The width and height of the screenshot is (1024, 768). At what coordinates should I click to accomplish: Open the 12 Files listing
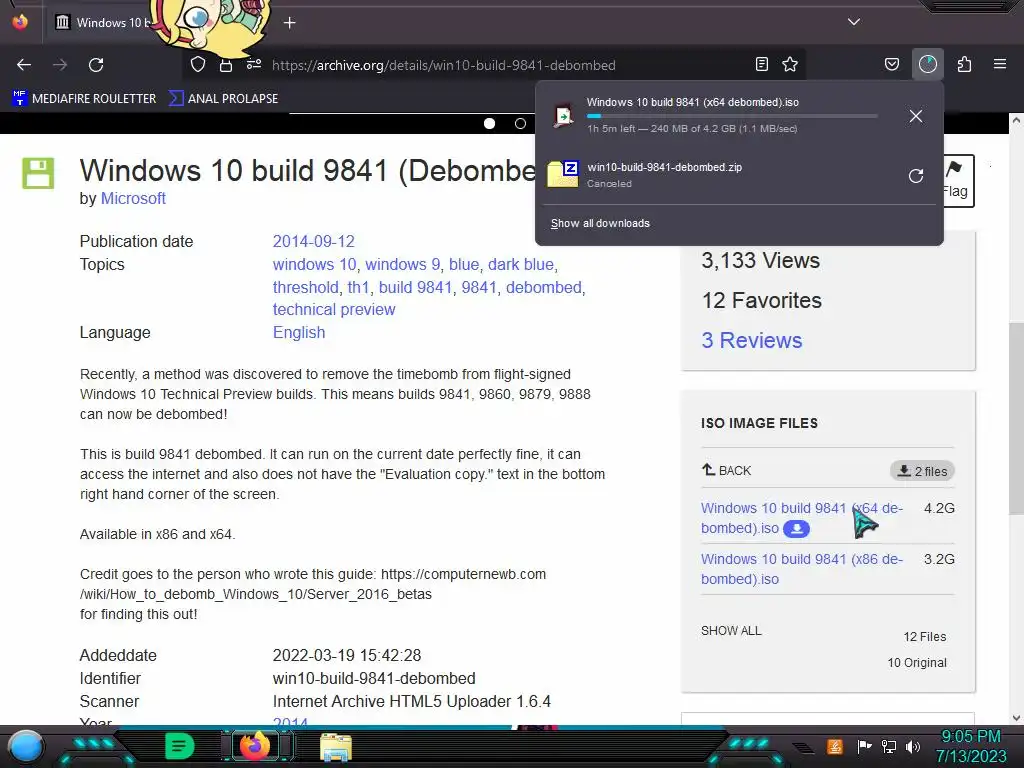coord(925,637)
